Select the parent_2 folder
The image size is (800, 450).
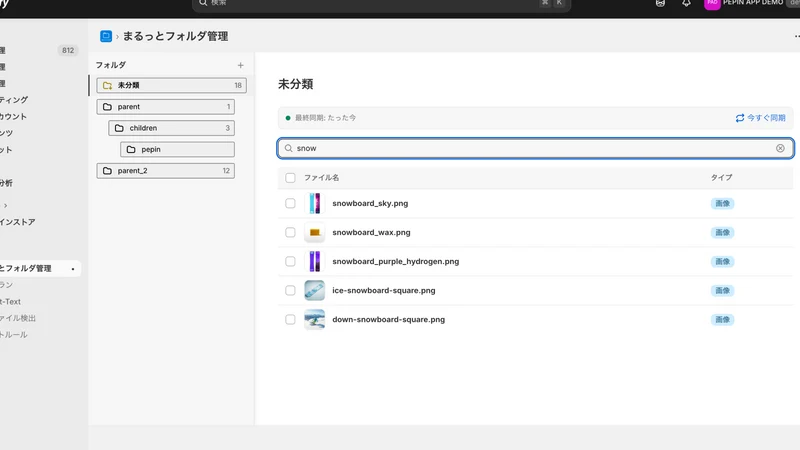(x=165, y=171)
